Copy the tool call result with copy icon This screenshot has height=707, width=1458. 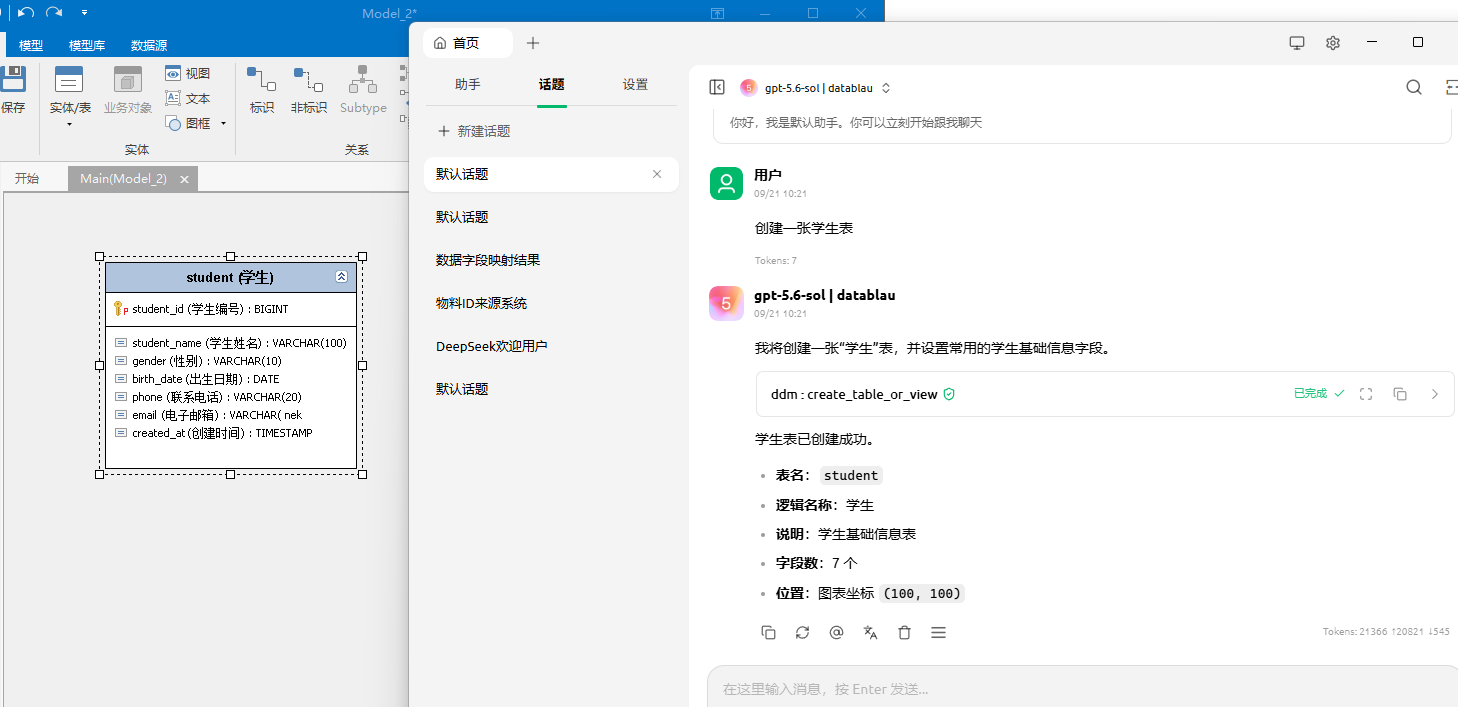pos(1400,394)
